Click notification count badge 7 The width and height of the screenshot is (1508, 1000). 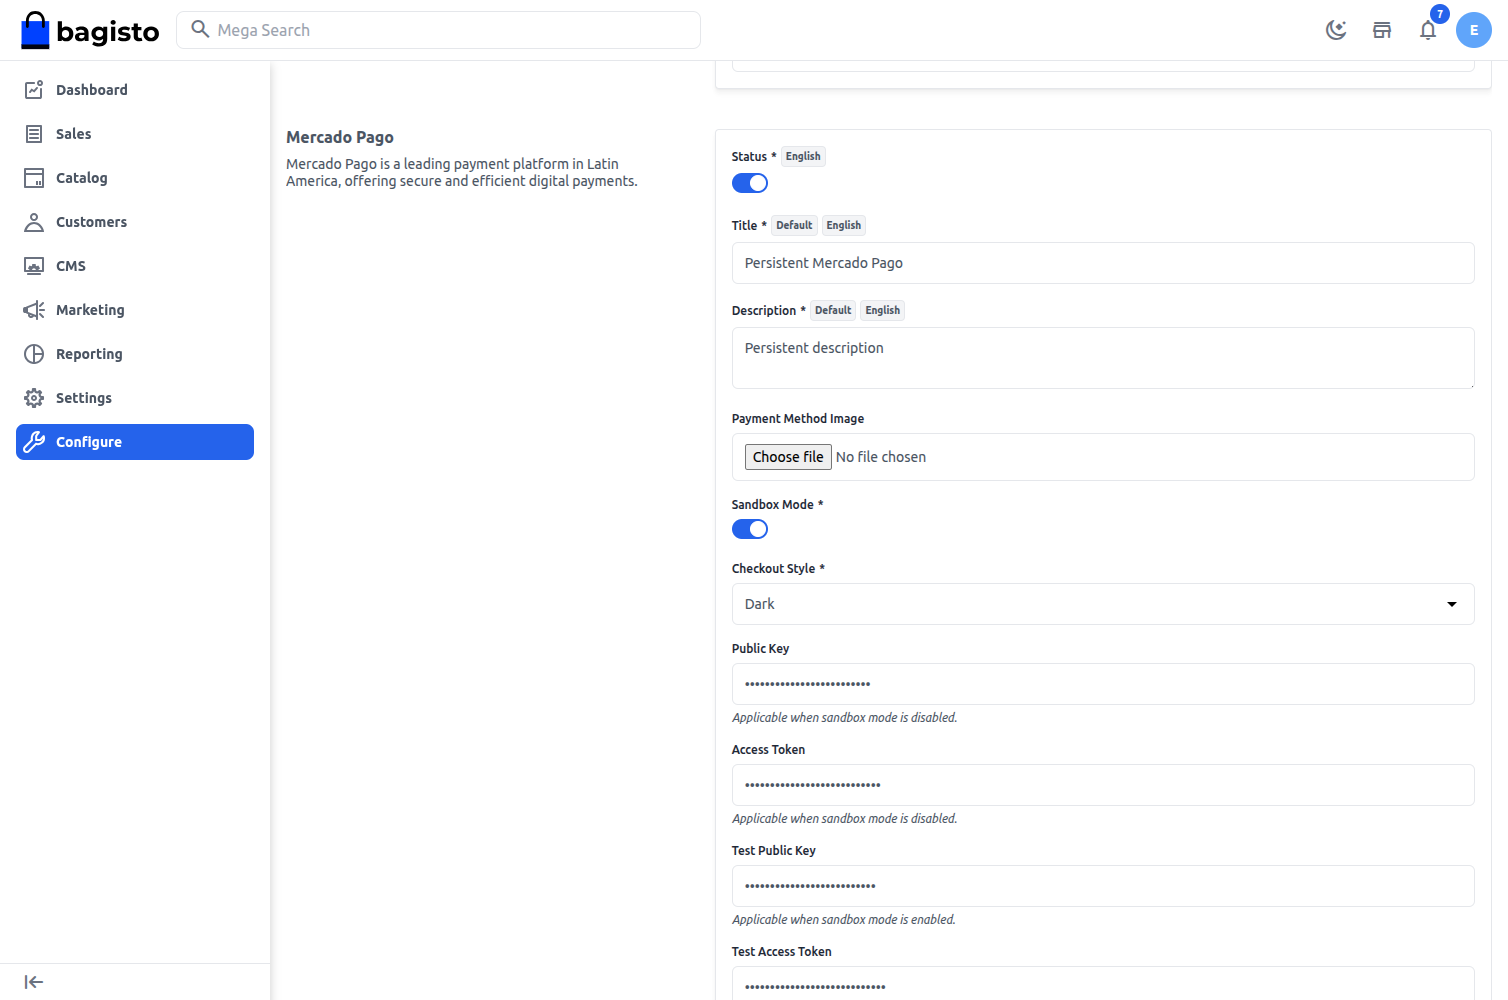[1440, 14]
